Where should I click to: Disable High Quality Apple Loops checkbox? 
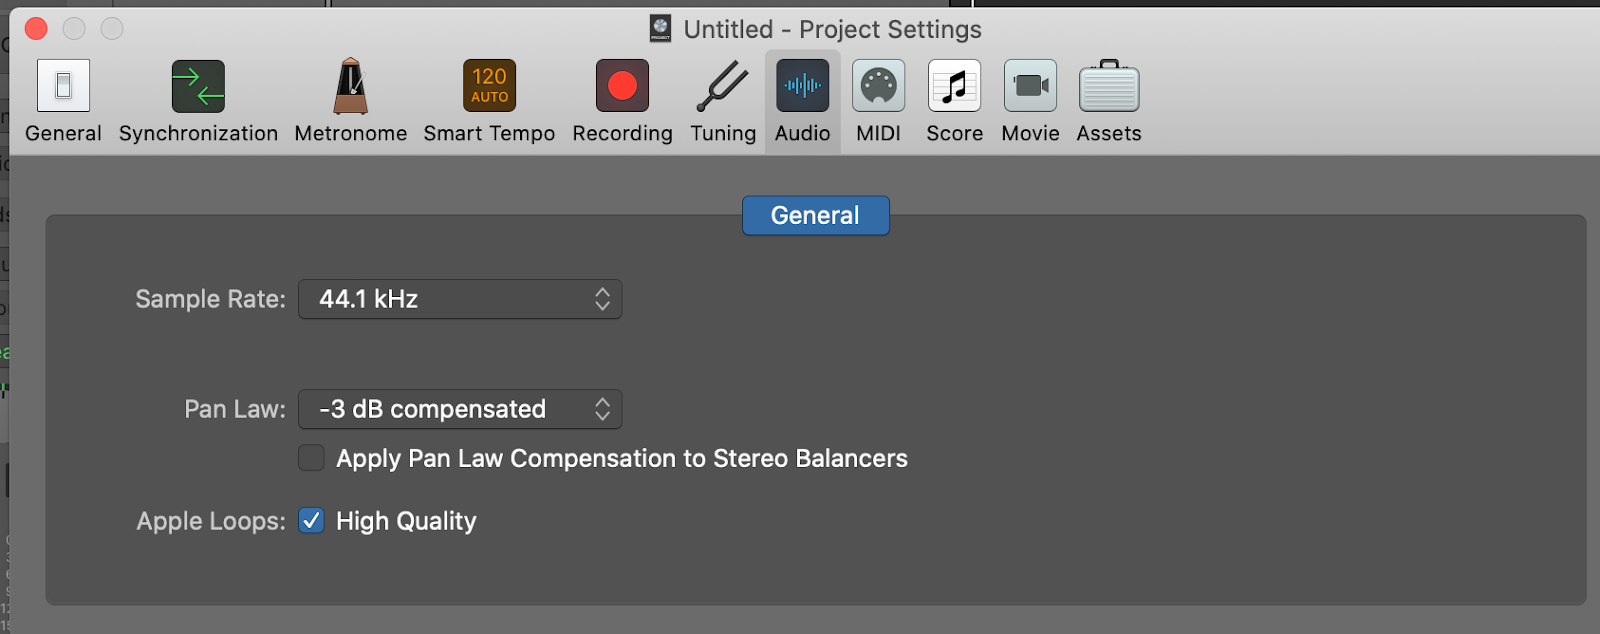pyautogui.click(x=312, y=521)
